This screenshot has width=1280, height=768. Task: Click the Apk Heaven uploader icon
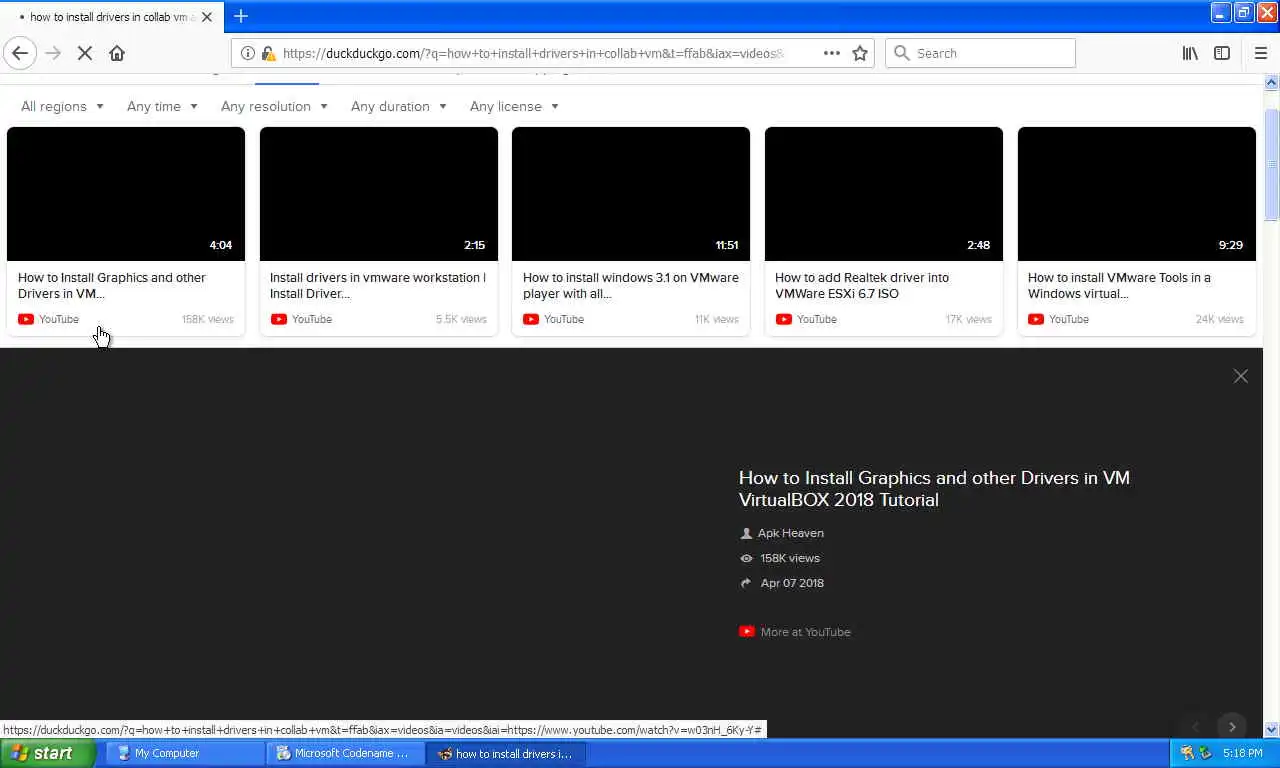click(x=746, y=533)
